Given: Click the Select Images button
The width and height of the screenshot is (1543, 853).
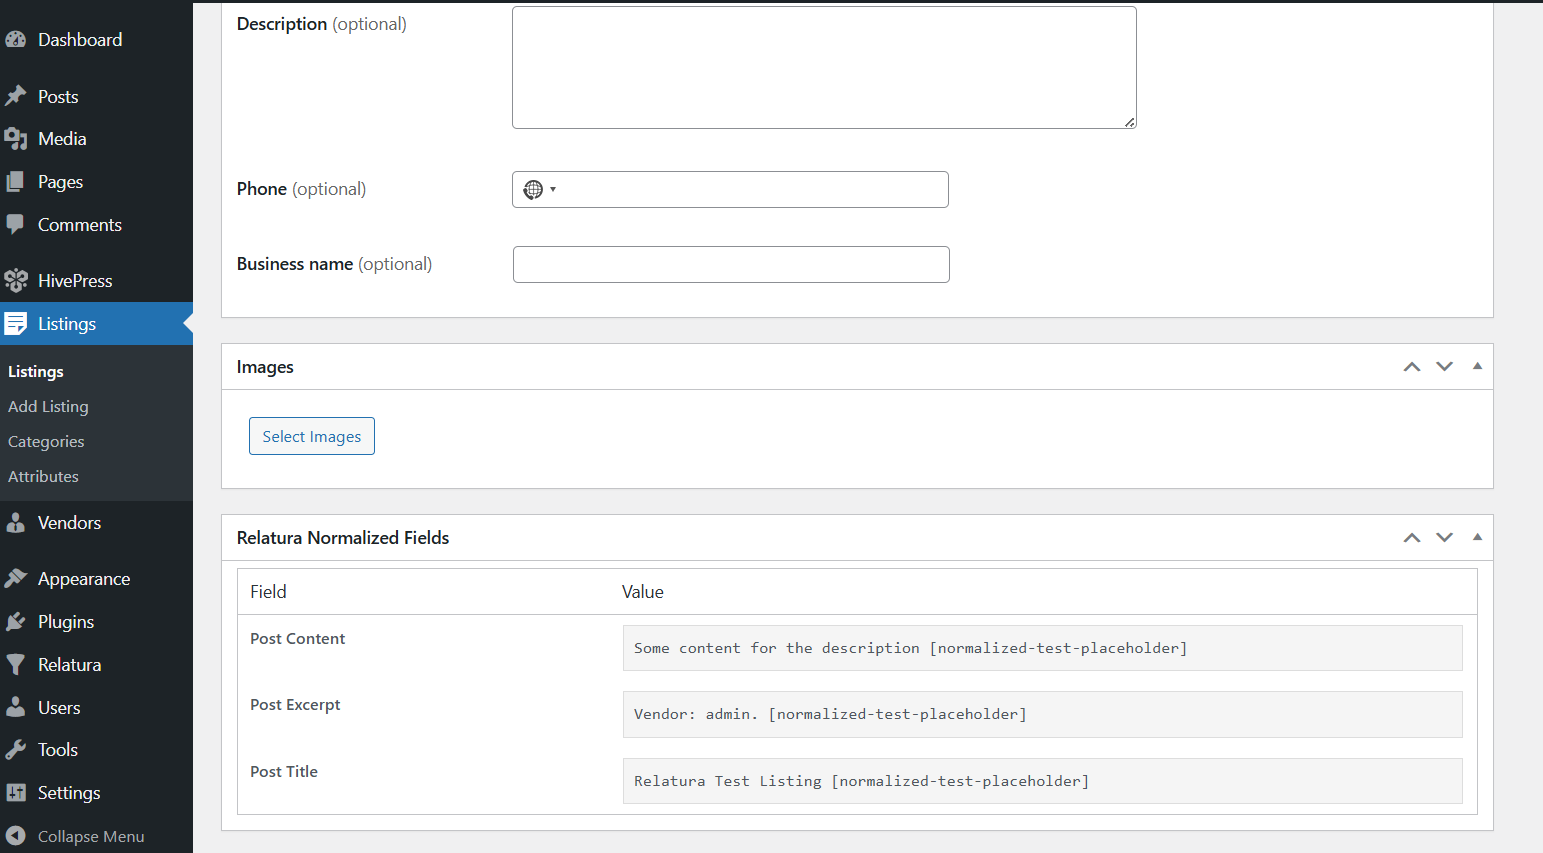Looking at the screenshot, I should tap(311, 436).
